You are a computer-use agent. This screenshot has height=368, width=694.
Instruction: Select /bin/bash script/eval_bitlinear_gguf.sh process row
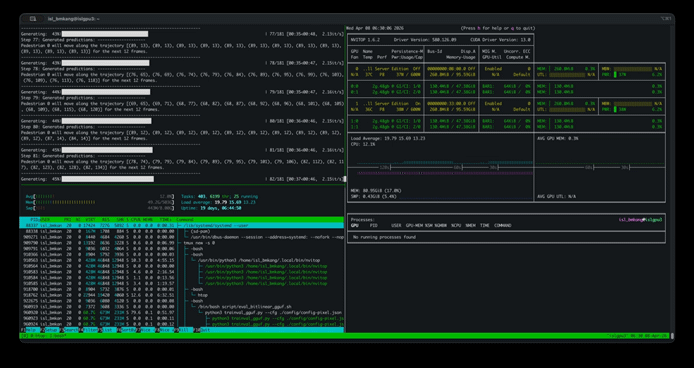[181, 306]
